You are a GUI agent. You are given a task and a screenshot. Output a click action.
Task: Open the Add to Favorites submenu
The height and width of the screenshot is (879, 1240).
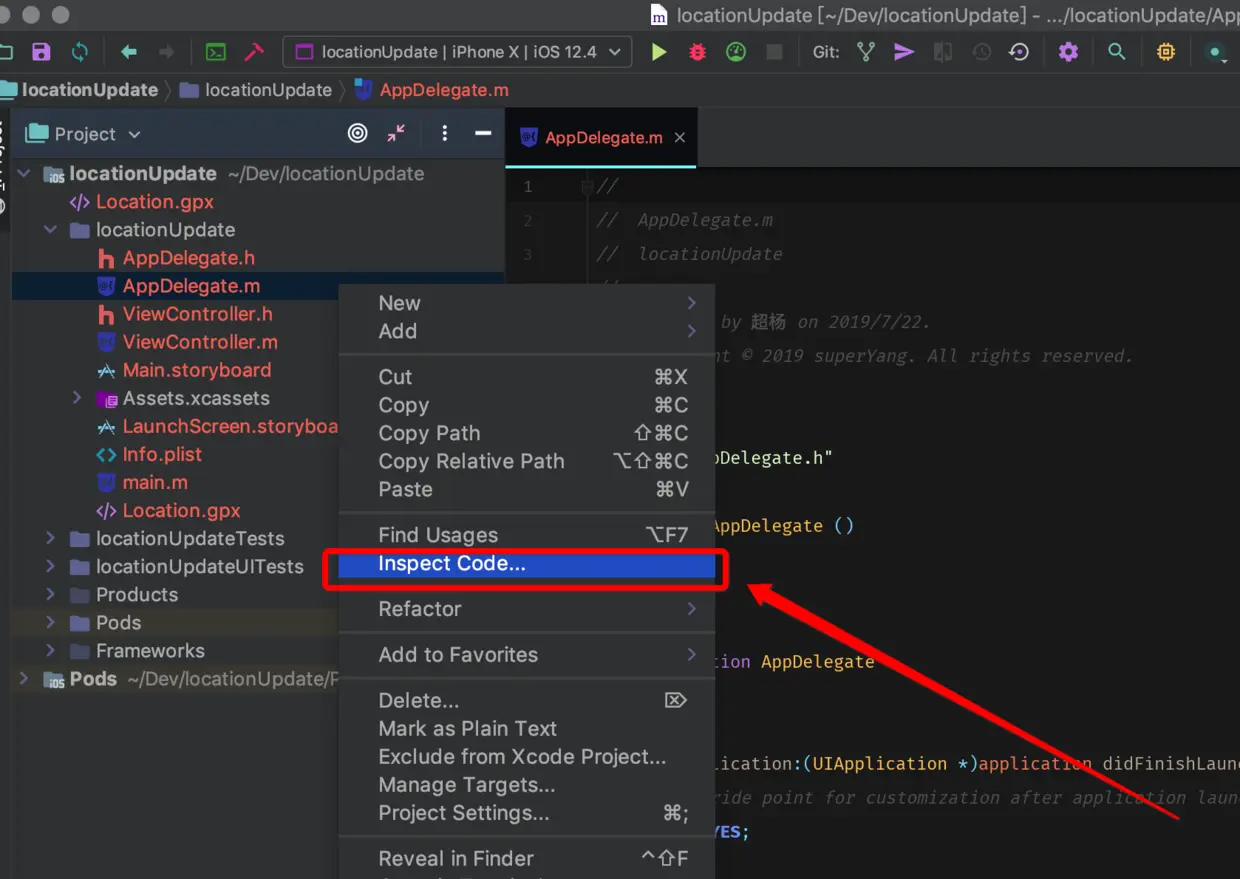point(527,655)
